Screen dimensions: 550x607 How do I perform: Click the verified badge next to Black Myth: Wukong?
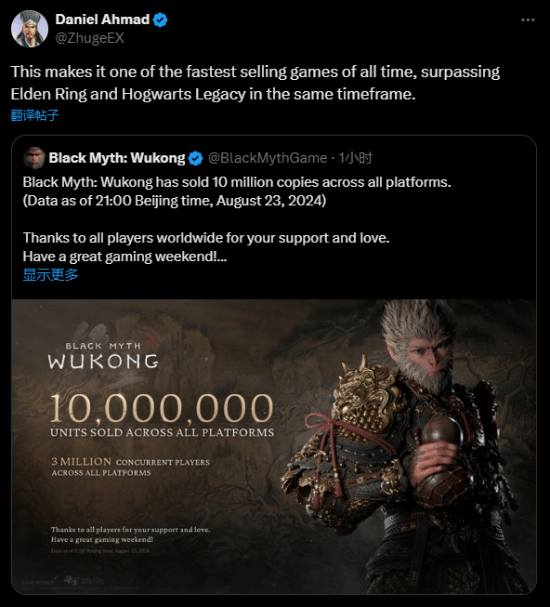pos(195,158)
